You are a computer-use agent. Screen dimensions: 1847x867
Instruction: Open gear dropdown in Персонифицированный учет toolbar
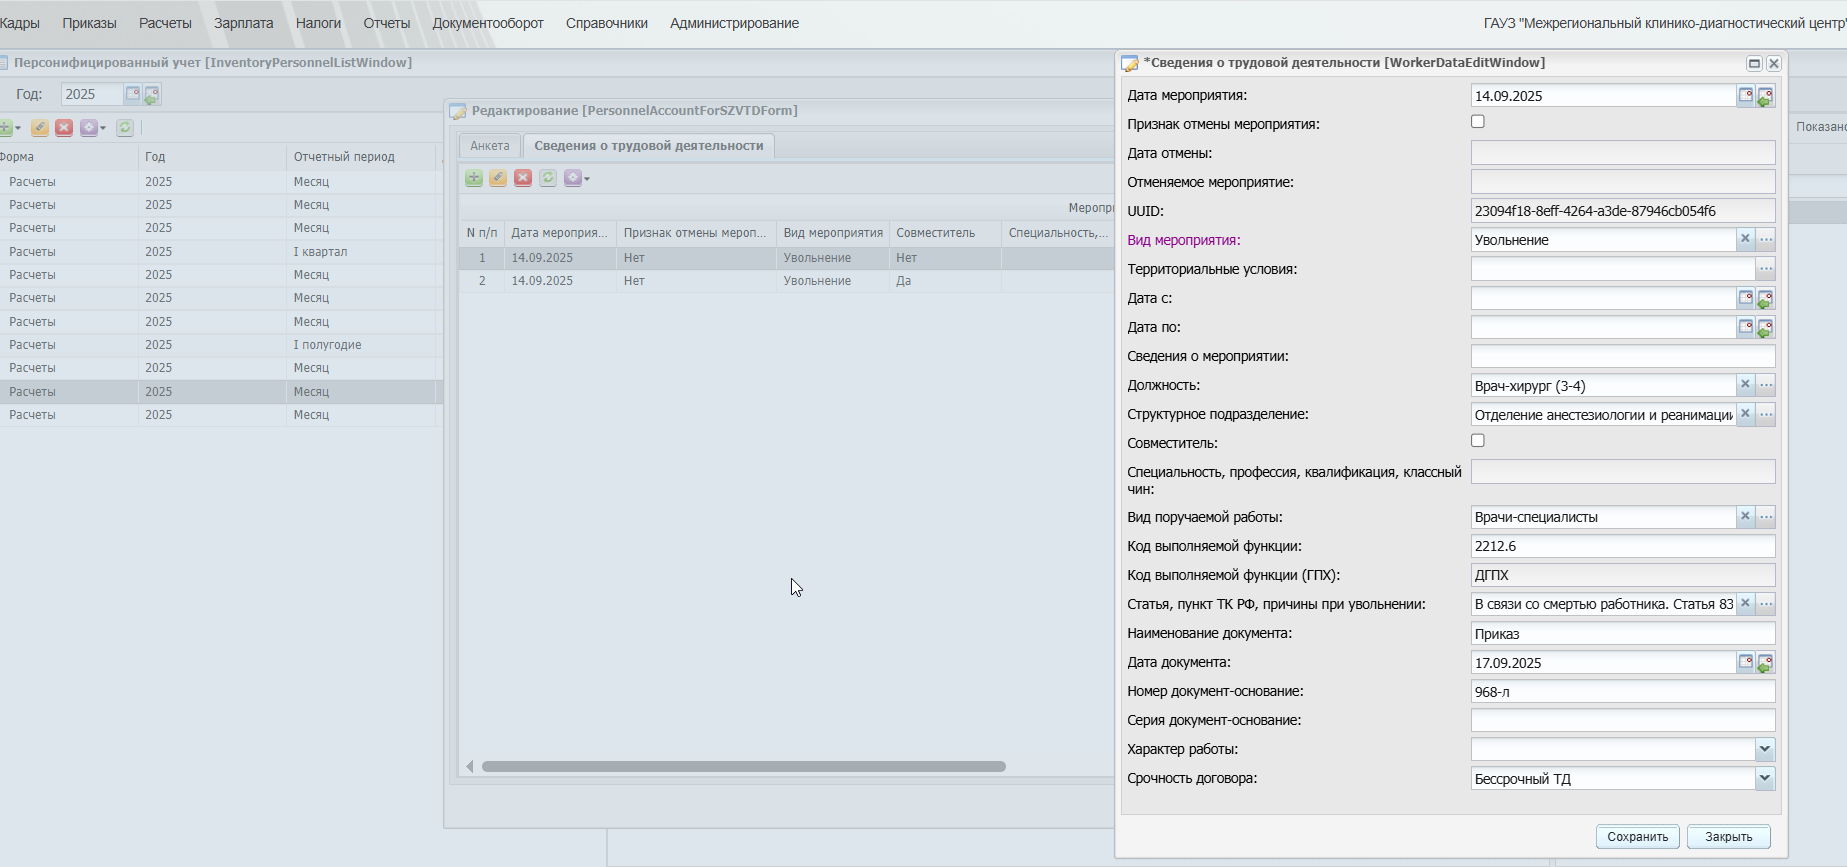tap(93, 128)
